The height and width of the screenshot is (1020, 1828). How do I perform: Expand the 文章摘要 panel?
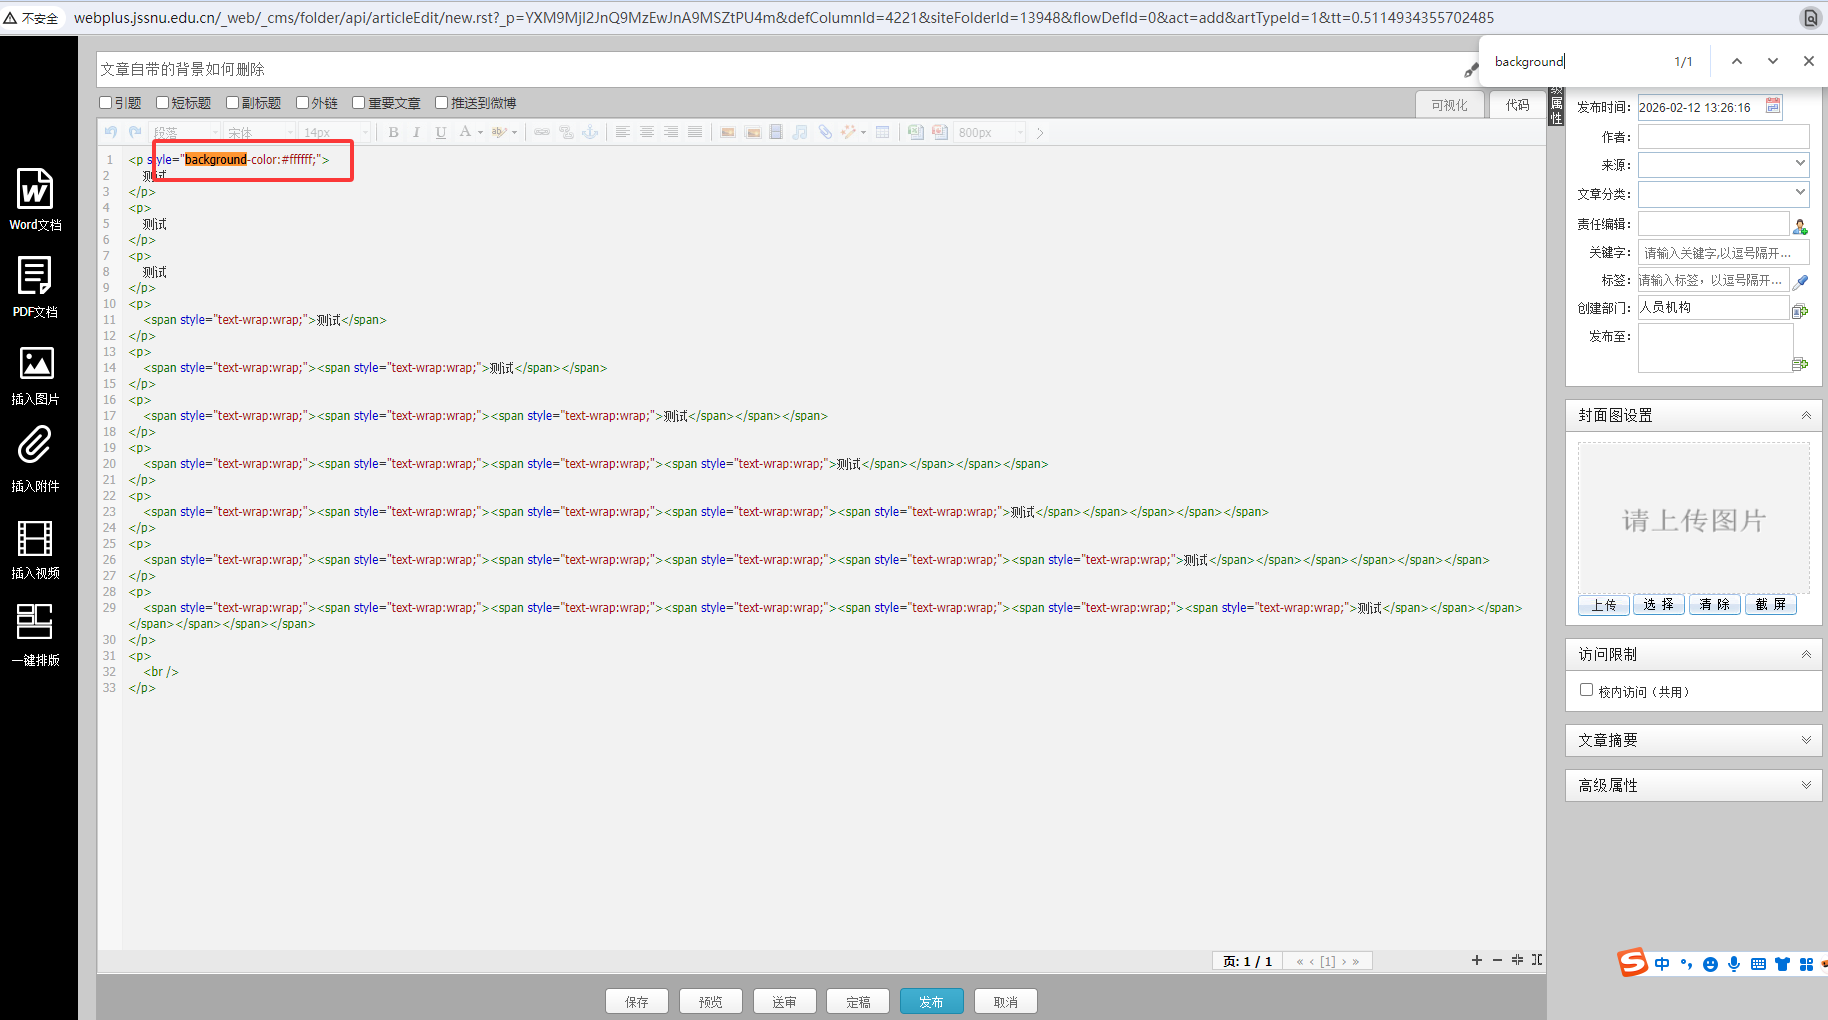click(x=1693, y=740)
